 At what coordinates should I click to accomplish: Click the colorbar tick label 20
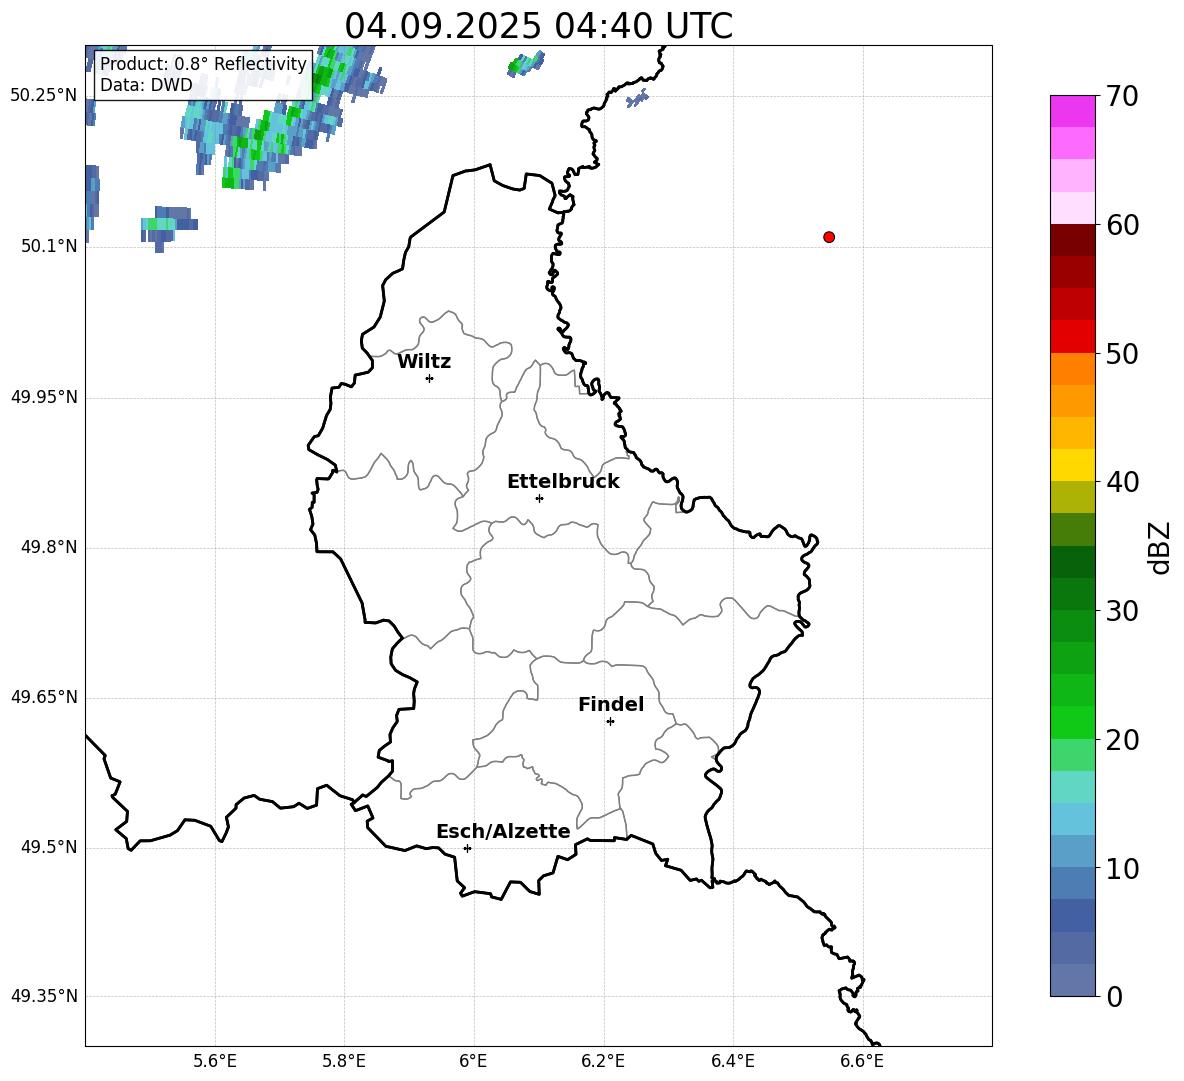1122,740
